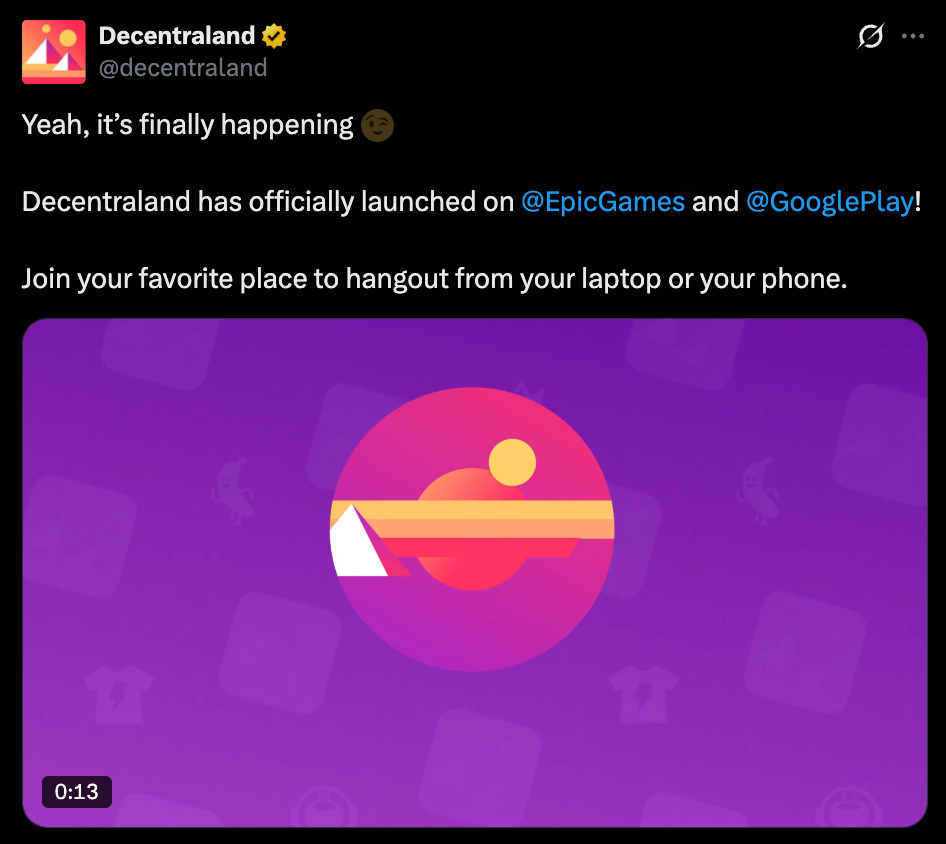The width and height of the screenshot is (946, 844).
Task: Click the 0:13 video duration badge
Action: pyautogui.click(x=77, y=792)
